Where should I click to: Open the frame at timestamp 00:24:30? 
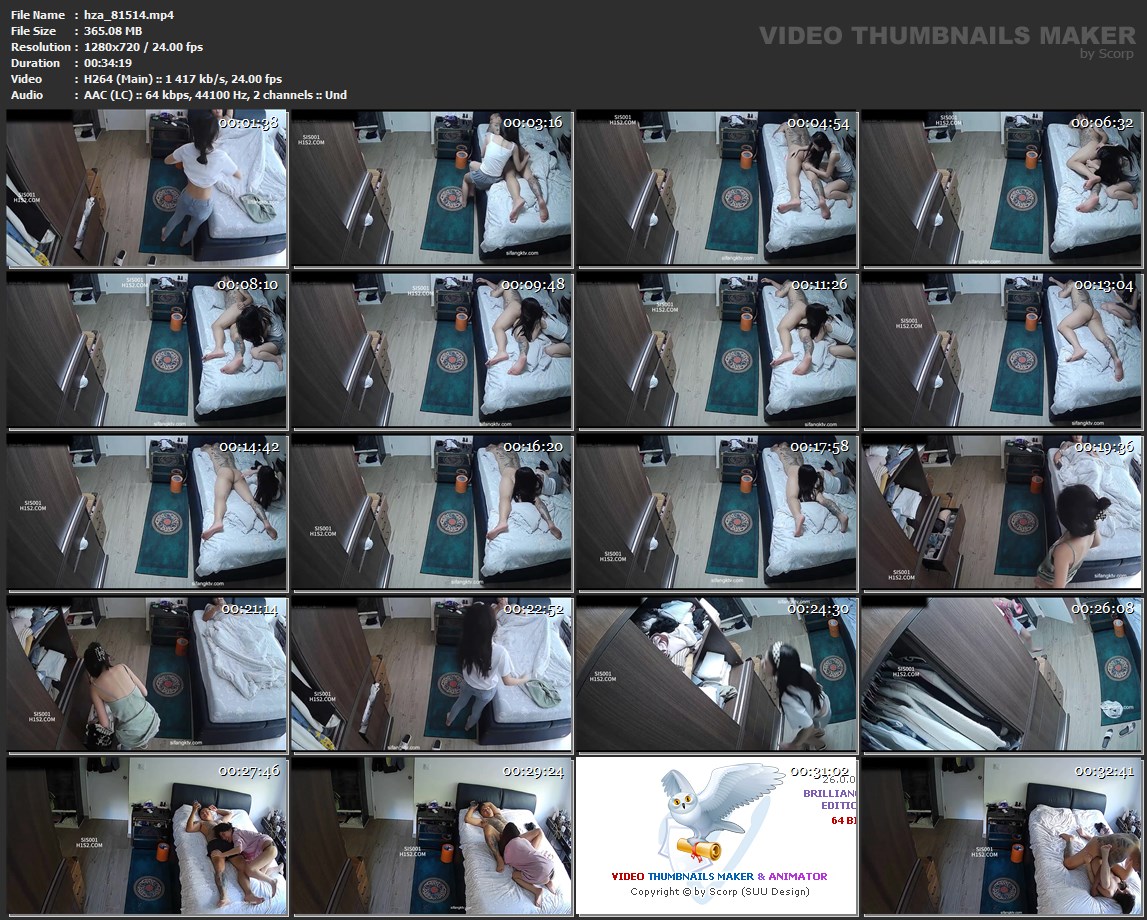pyautogui.click(x=717, y=675)
